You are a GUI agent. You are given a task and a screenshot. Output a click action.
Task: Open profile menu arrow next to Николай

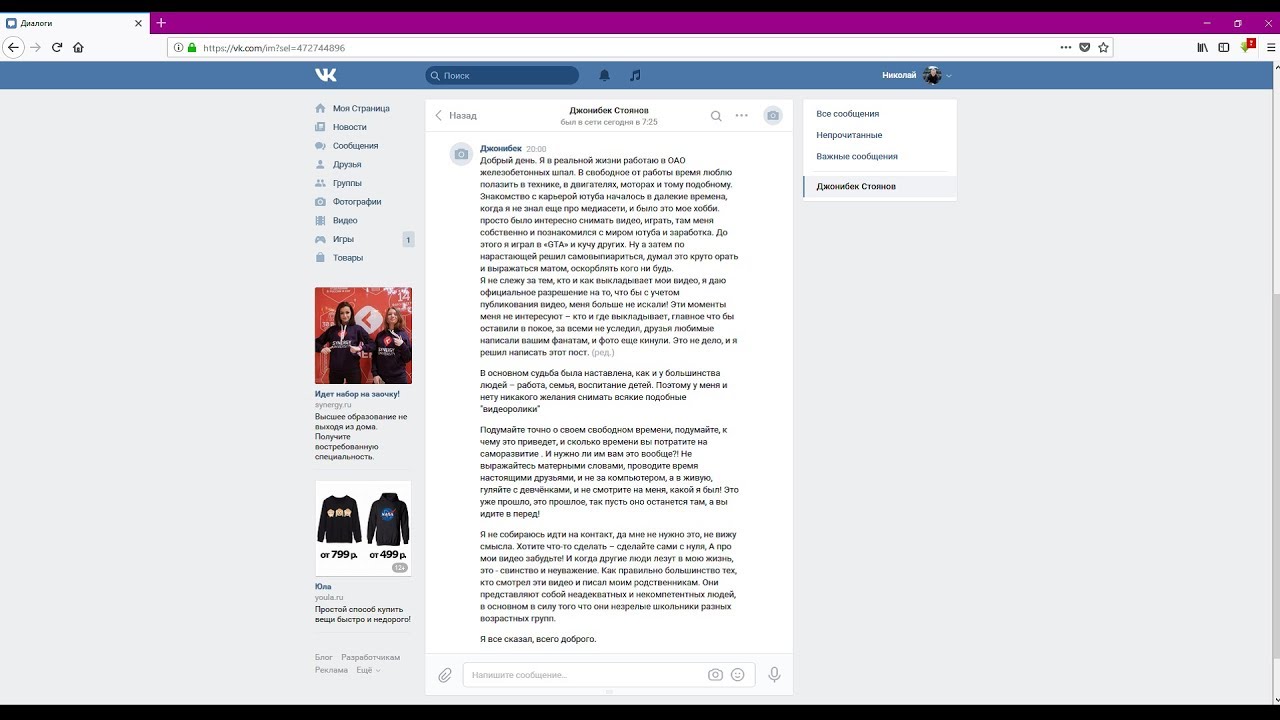tap(949, 76)
